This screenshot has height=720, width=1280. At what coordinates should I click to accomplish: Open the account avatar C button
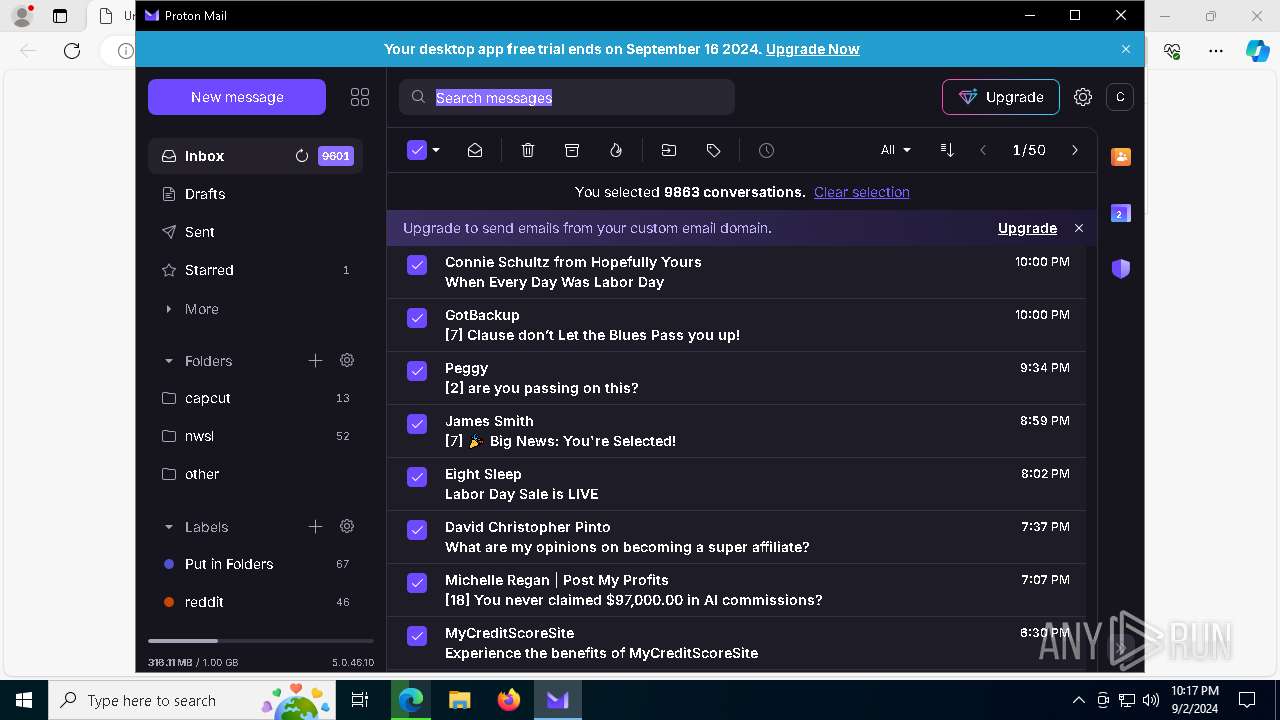coord(1120,97)
